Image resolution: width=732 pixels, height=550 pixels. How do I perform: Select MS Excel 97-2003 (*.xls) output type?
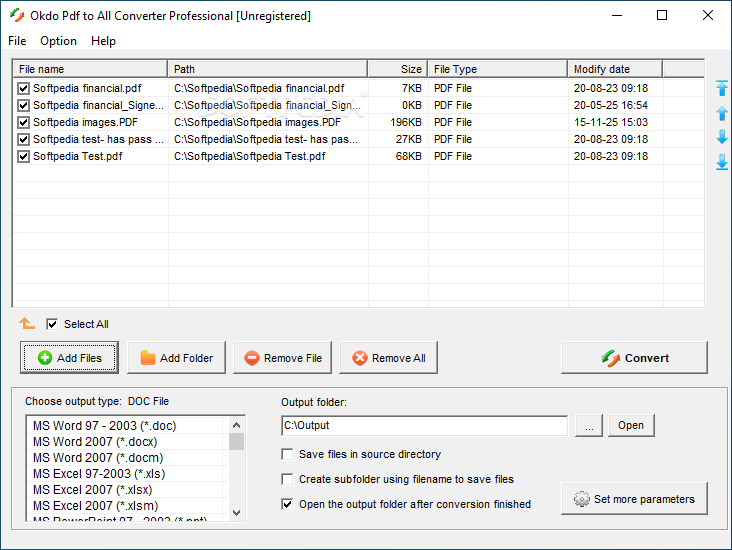124,474
